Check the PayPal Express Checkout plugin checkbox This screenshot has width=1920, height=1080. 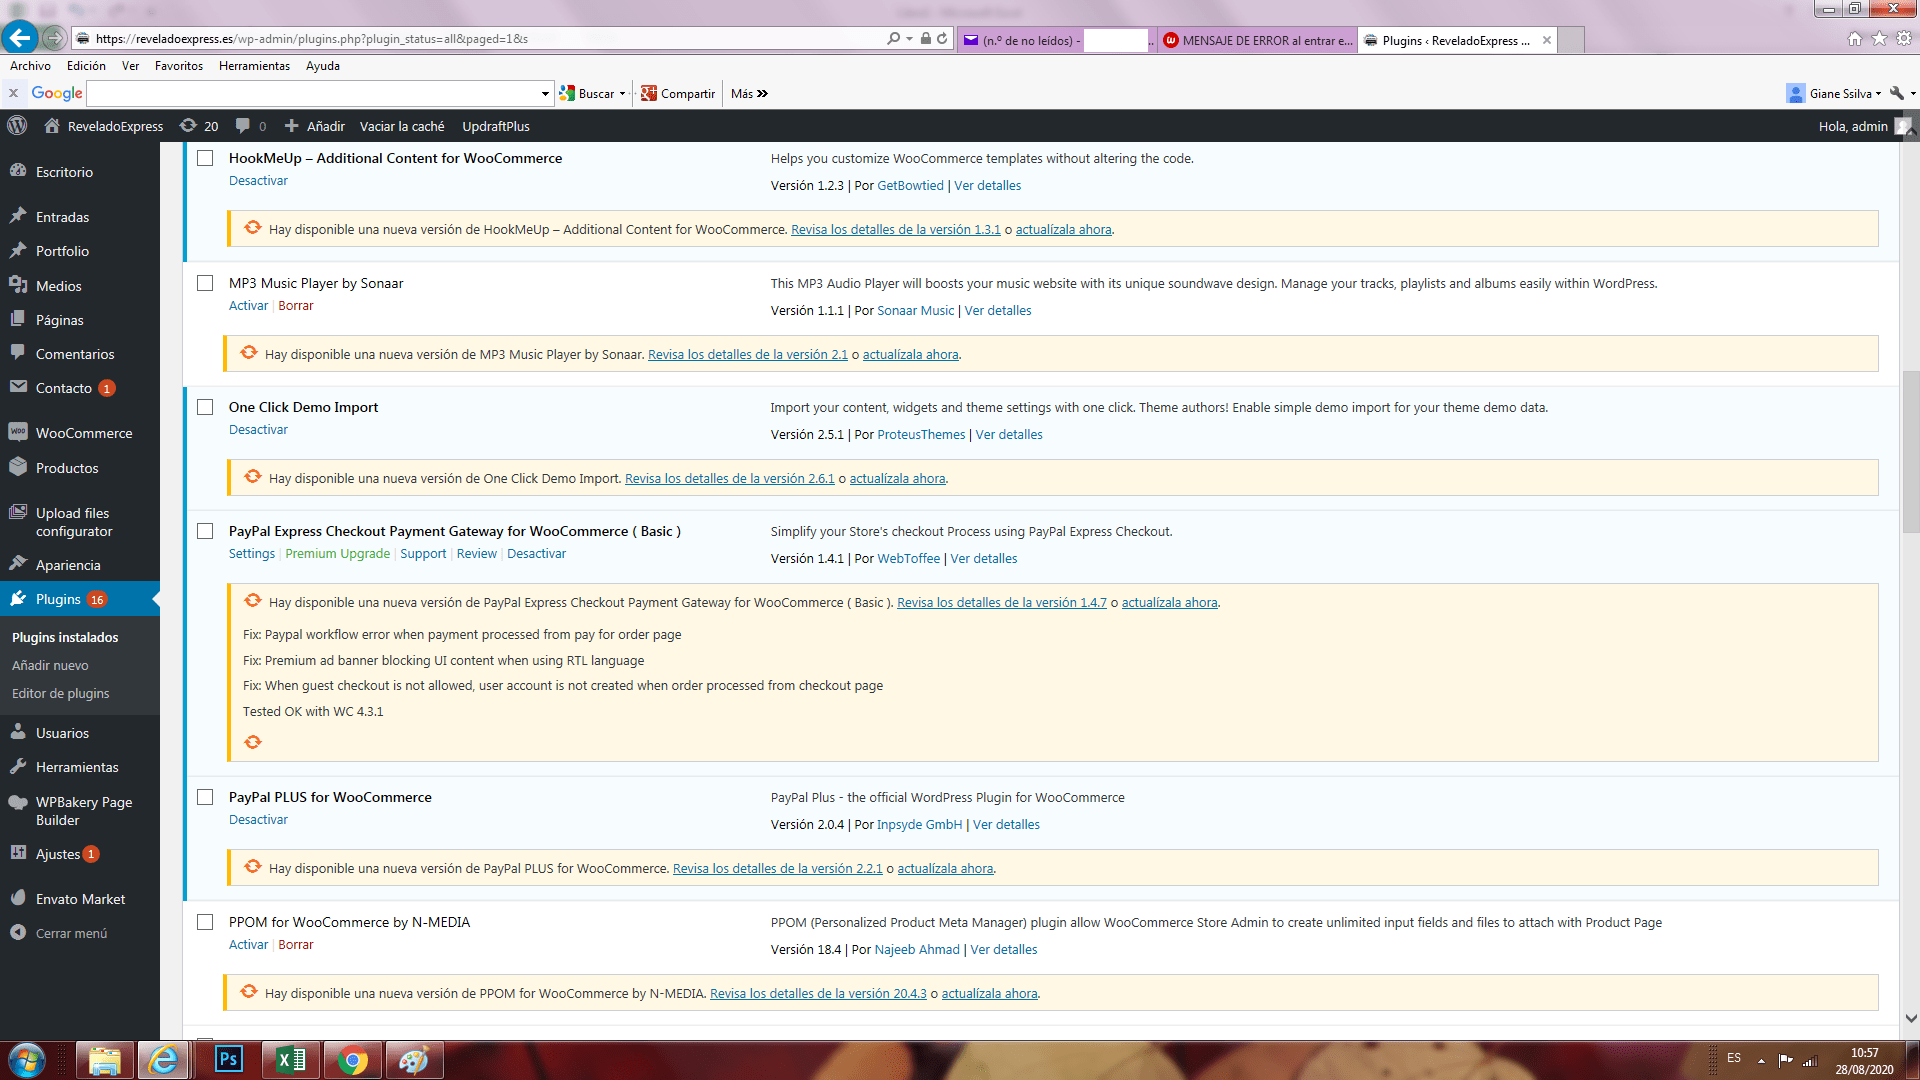[x=205, y=531]
